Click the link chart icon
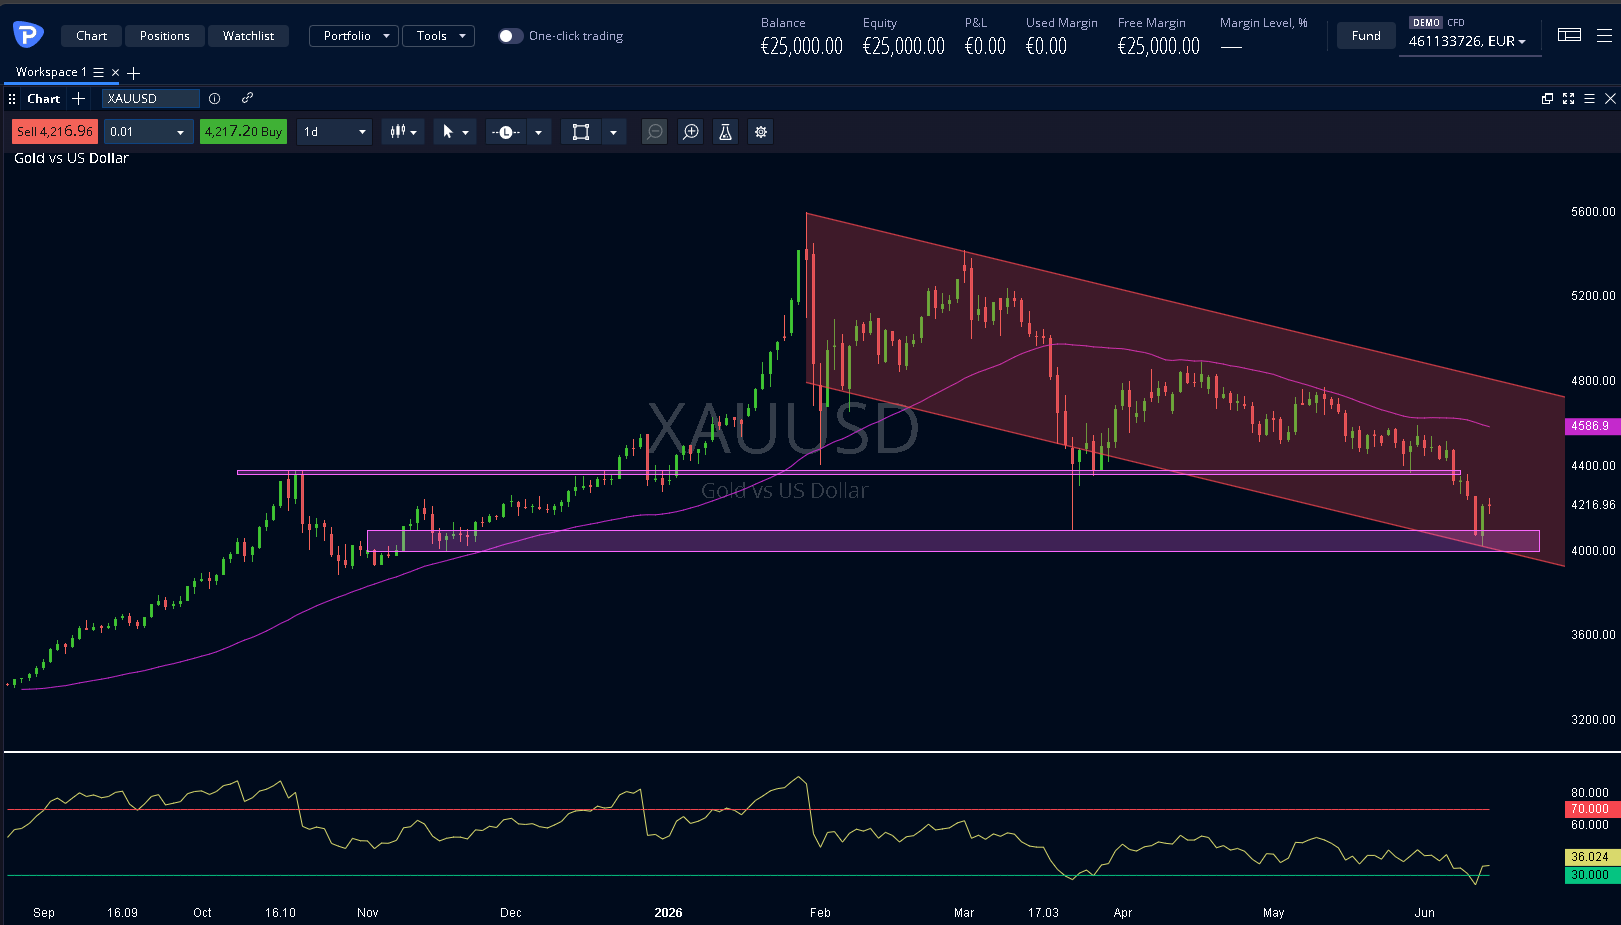This screenshot has width=1621, height=925. click(x=247, y=98)
